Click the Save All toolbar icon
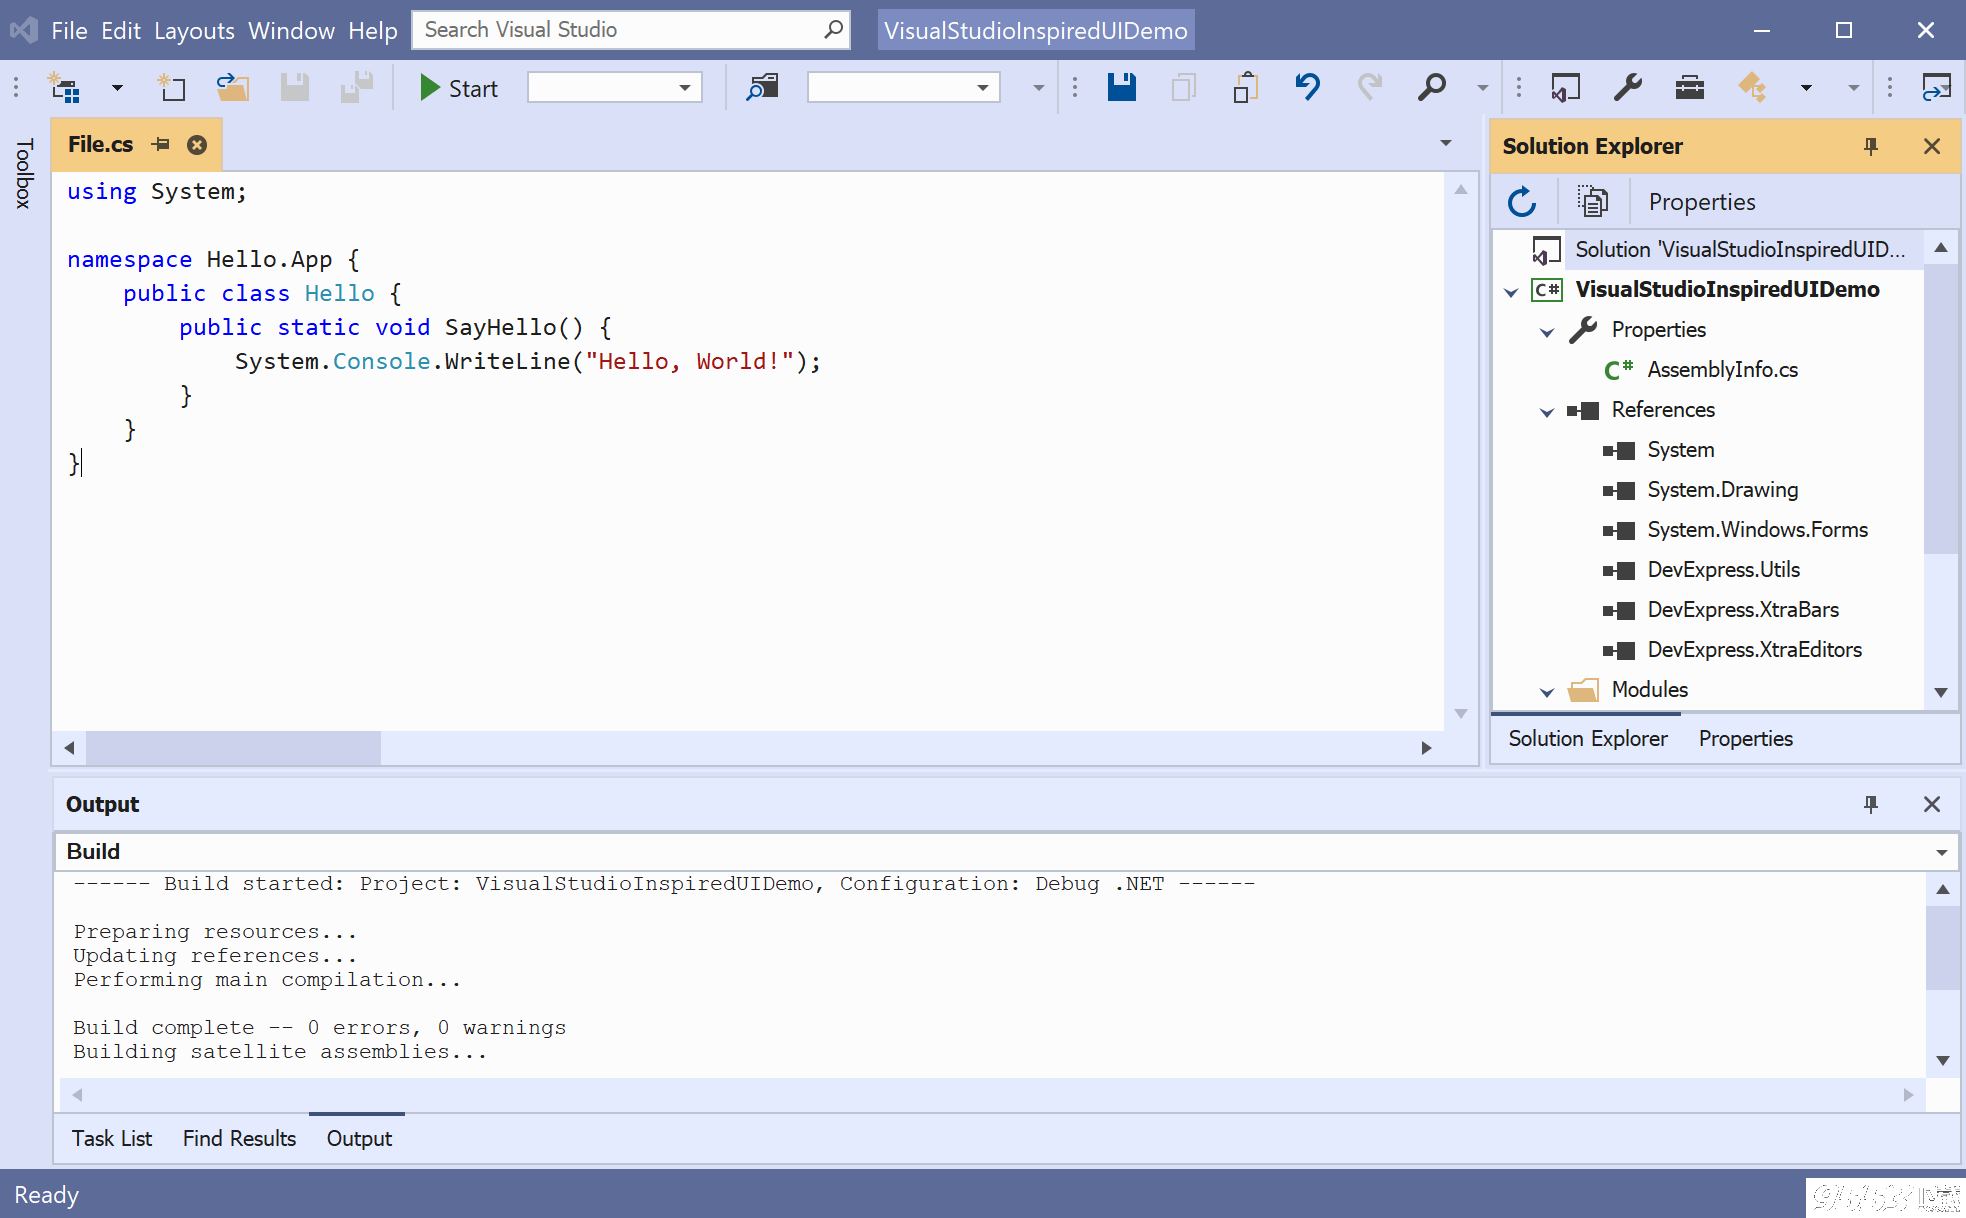1966x1218 pixels. [x=356, y=88]
